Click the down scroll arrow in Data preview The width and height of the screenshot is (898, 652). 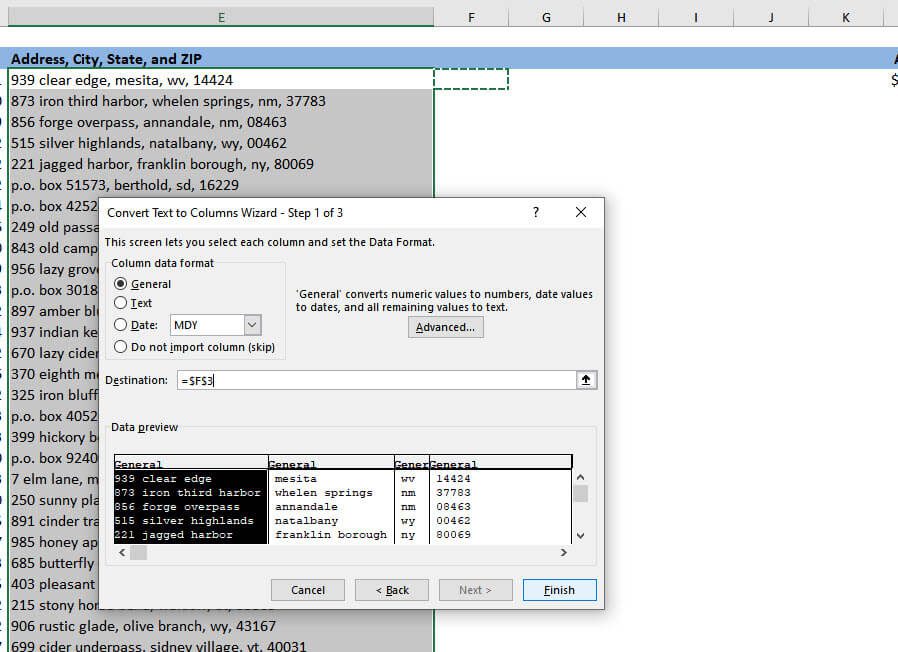click(581, 535)
